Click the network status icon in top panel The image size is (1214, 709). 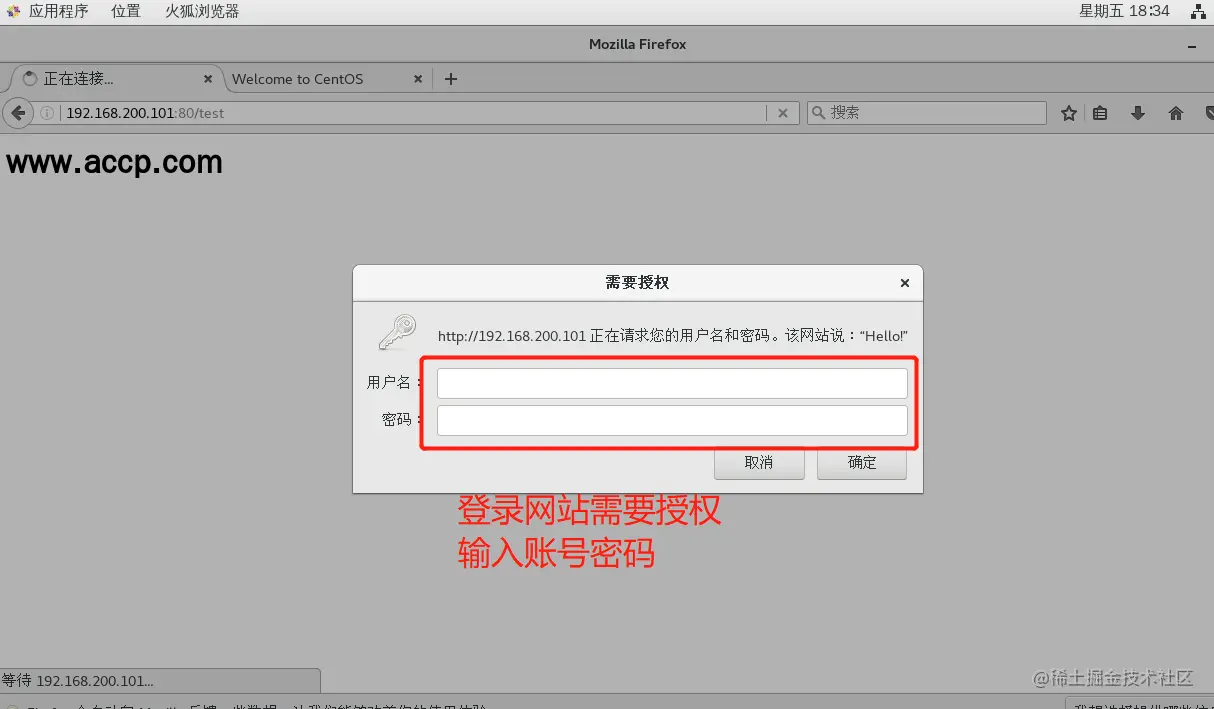[x=1197, y=12]
